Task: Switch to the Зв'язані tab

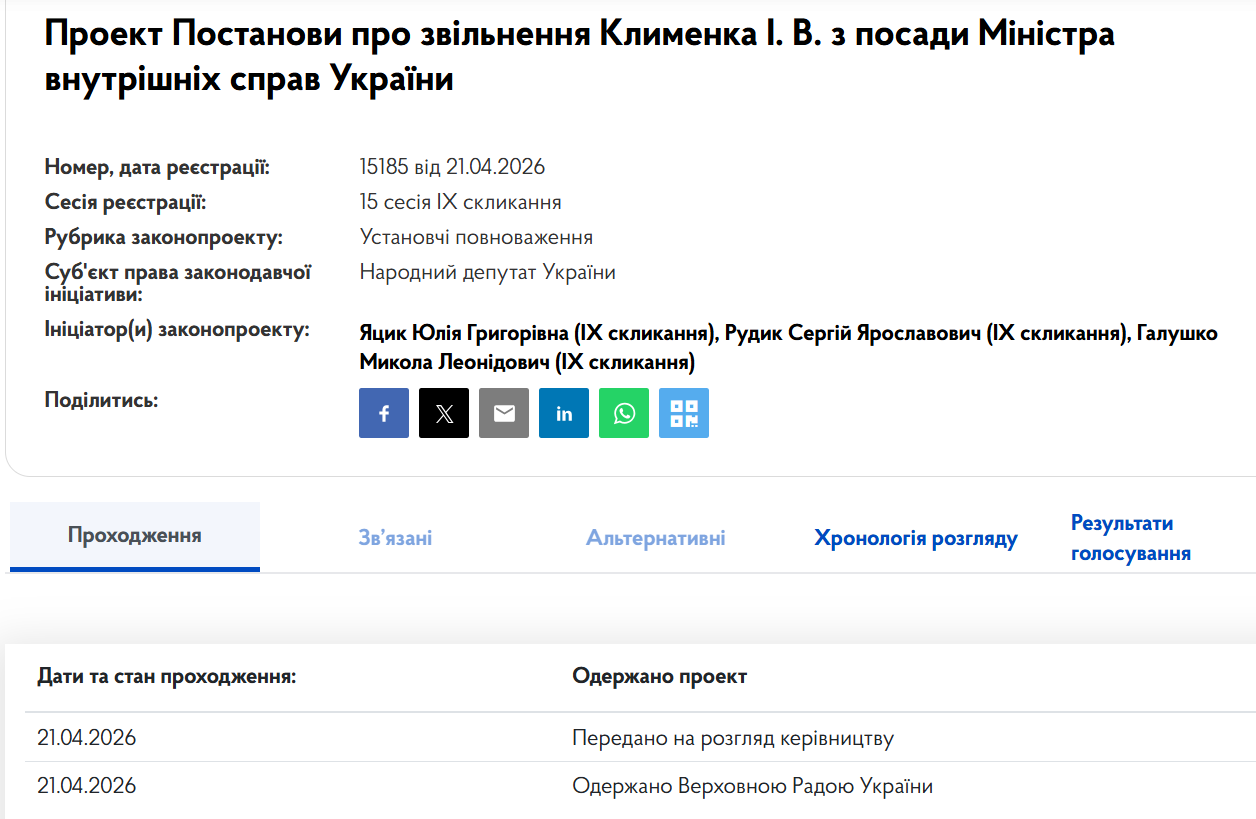Action: 395,538
